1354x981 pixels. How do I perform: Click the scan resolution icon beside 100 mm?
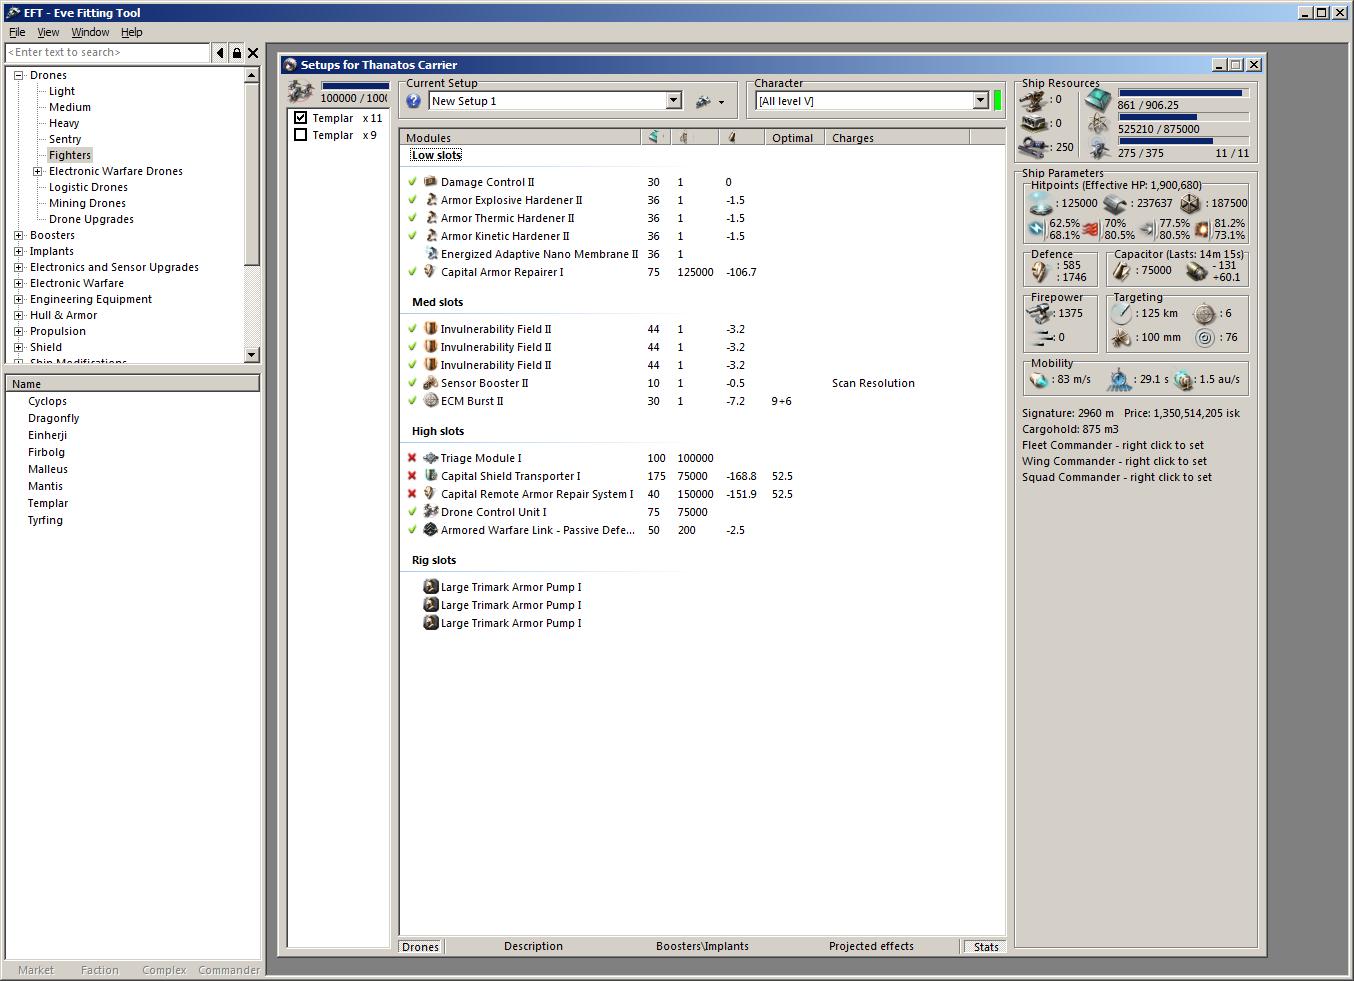coord(1122,338)
